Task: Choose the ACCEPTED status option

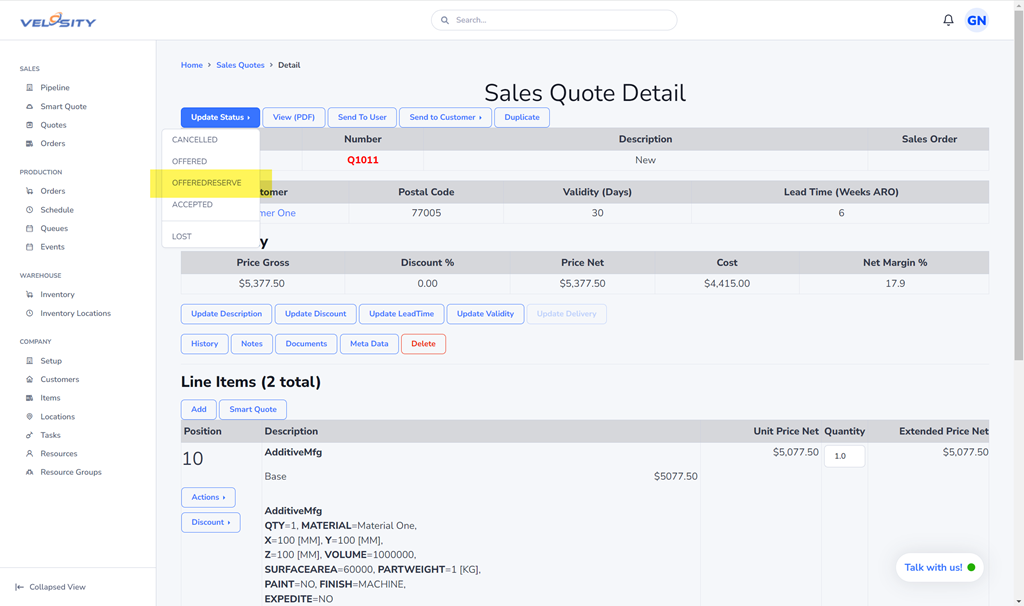Action: click(192, 205)
